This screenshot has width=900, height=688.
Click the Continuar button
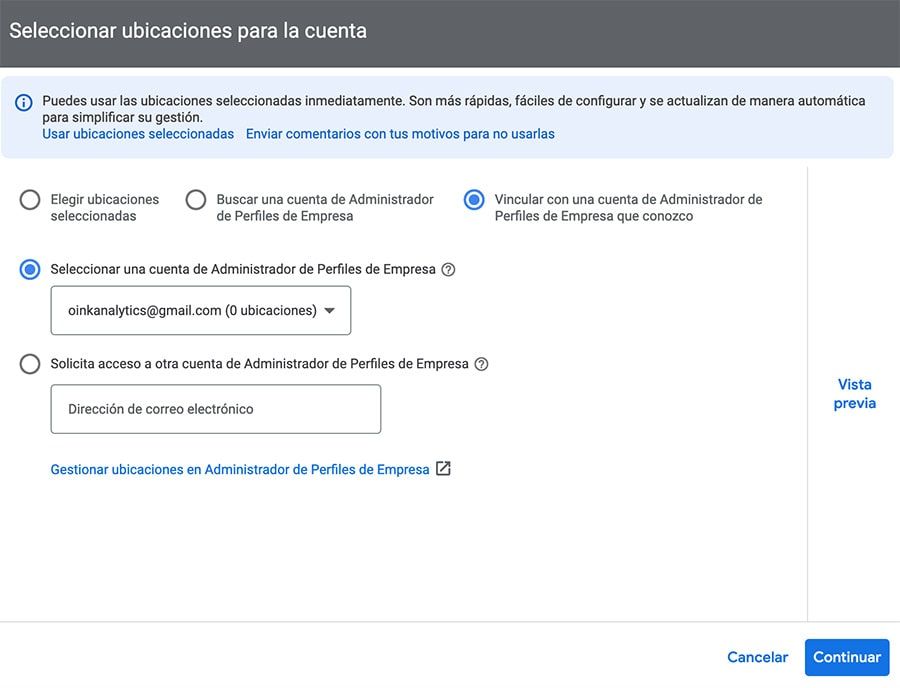[x=847, y=657]
